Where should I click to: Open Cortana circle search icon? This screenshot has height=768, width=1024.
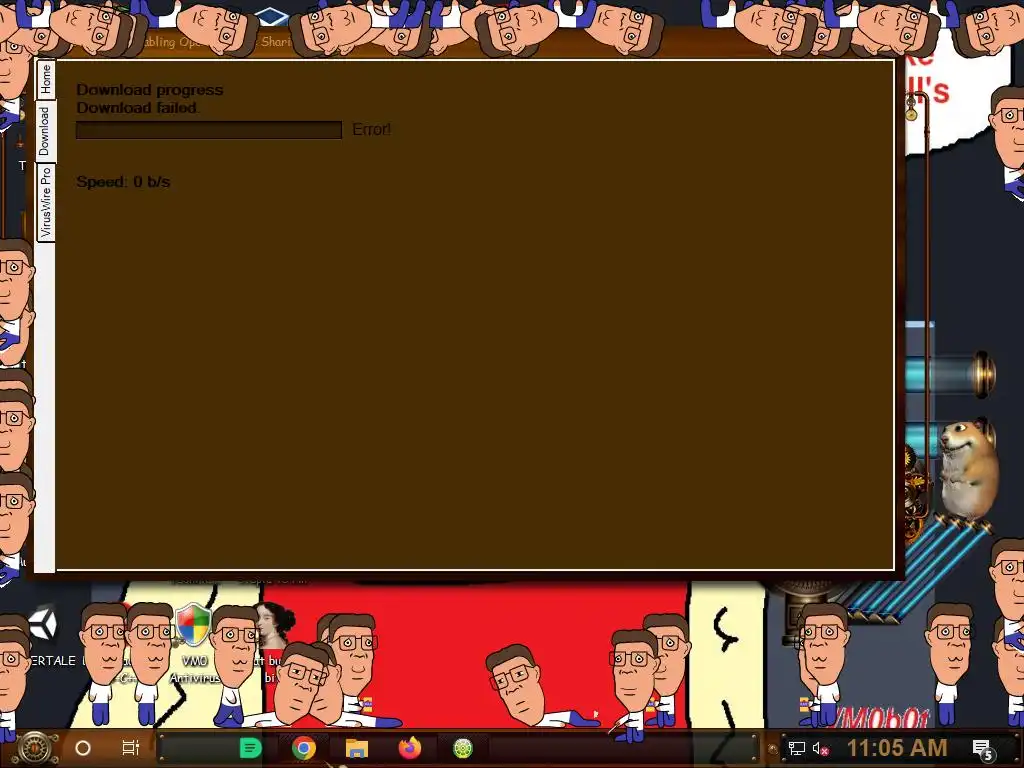(x=83, y=748)
